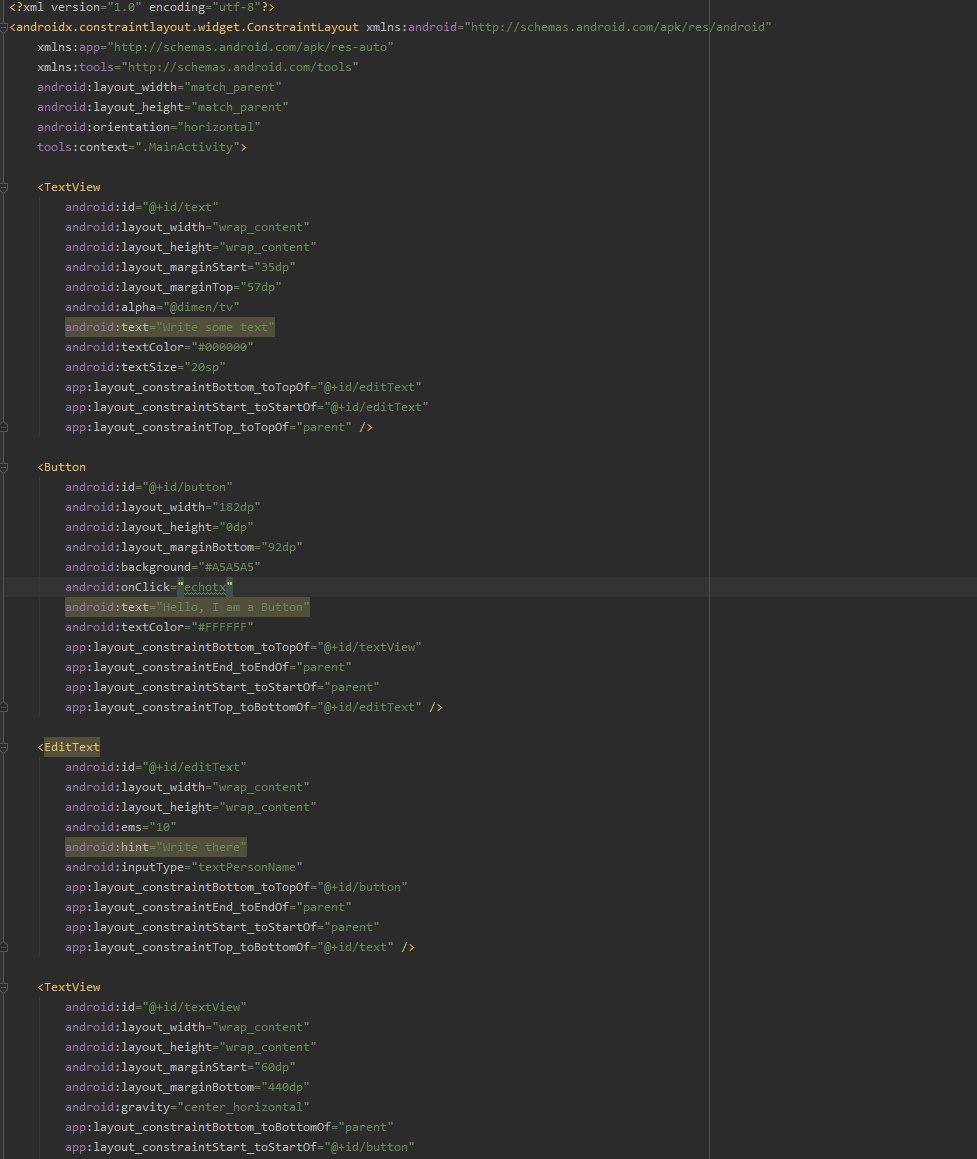Image resolution: width=977 pixels, height=1159 pixels.
Task: Click fold end marker on constraintTop_toBottomOf="@+id/text" line
Action: coord(4,948)
